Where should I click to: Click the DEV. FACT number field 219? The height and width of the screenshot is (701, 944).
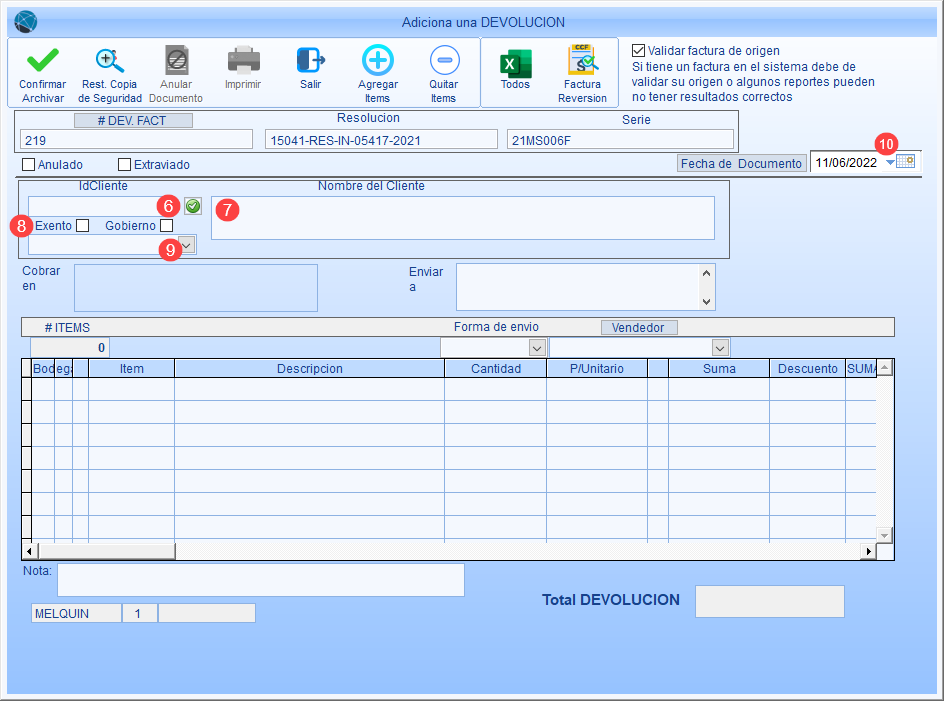[136, 140]
